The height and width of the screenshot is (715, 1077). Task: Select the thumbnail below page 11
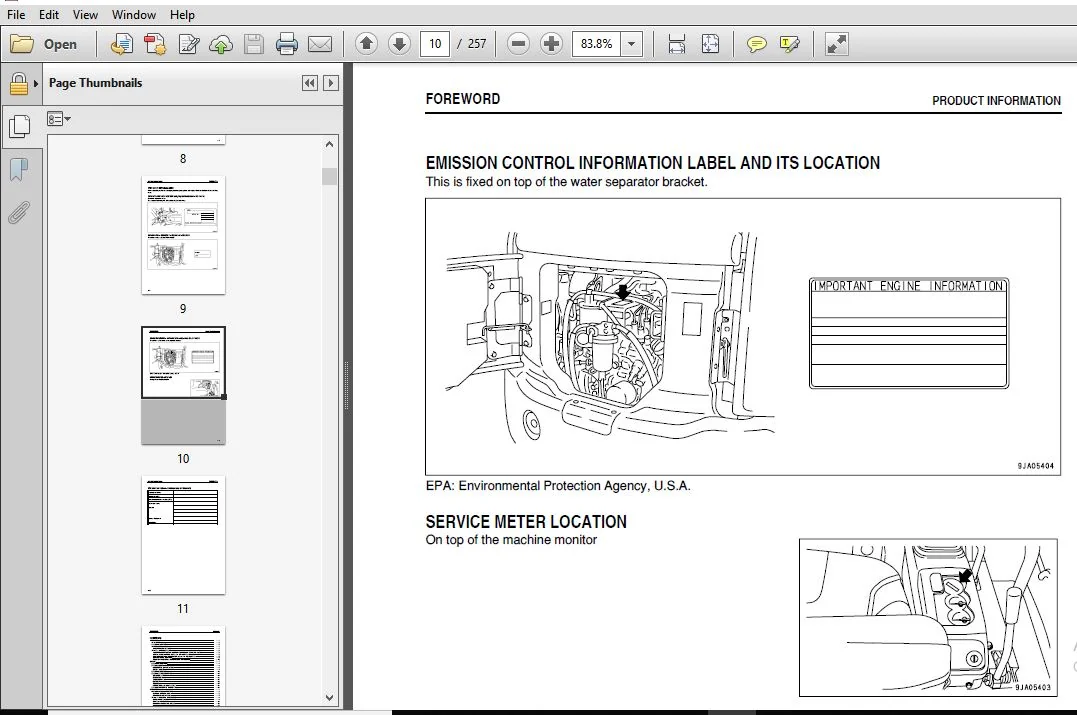coord(183,666)
